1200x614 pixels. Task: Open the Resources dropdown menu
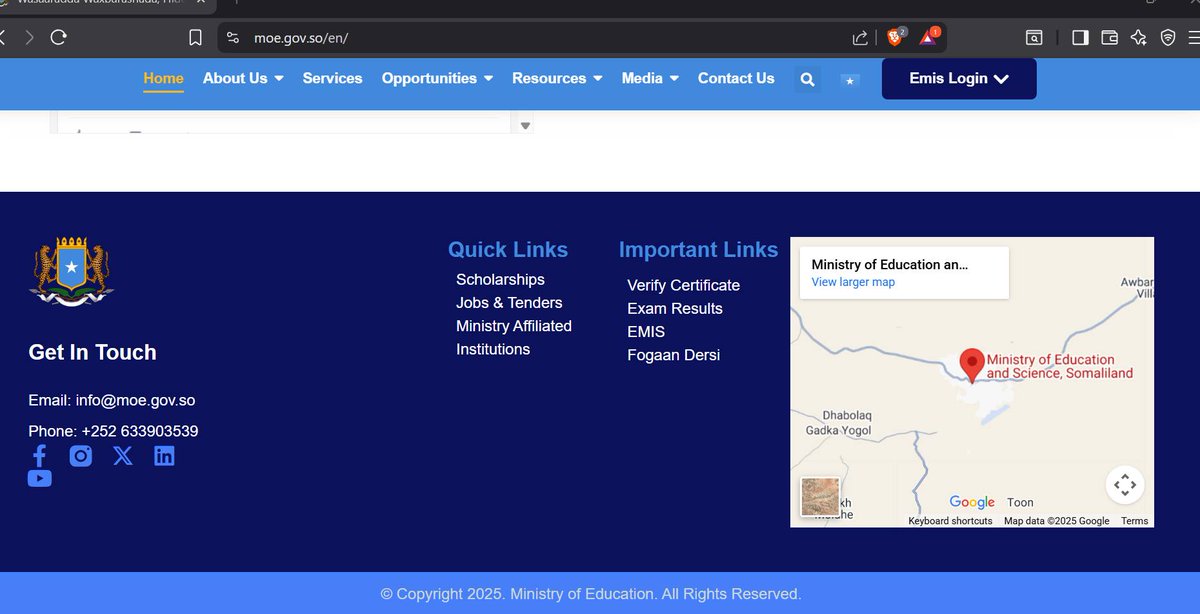(x=557, y=78)
